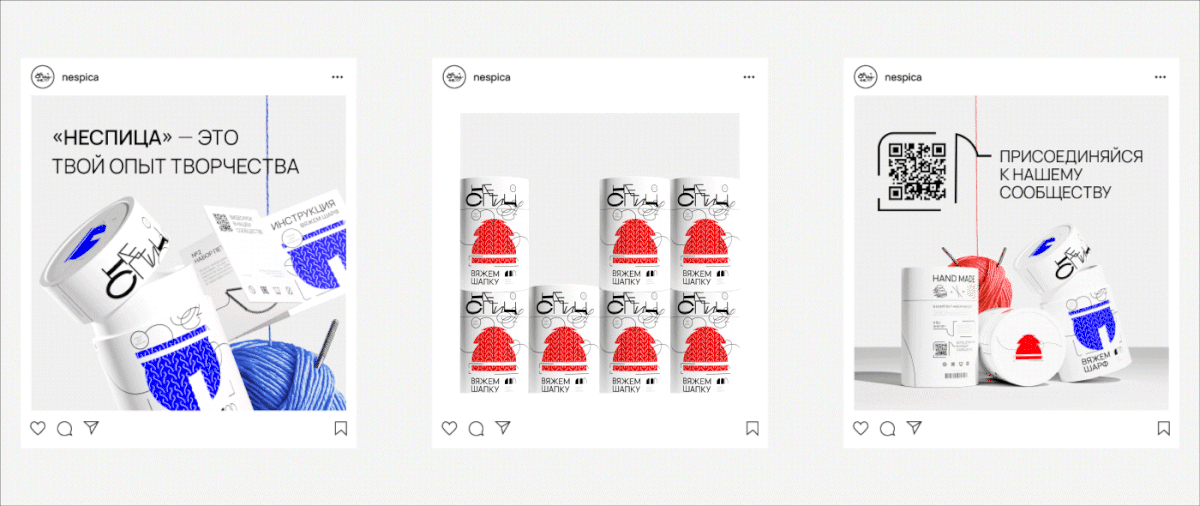The image size is (1200, 506).
Task: Bookmark the third post with QR code
Action: pyautogui.click(x=1163, y=428)
